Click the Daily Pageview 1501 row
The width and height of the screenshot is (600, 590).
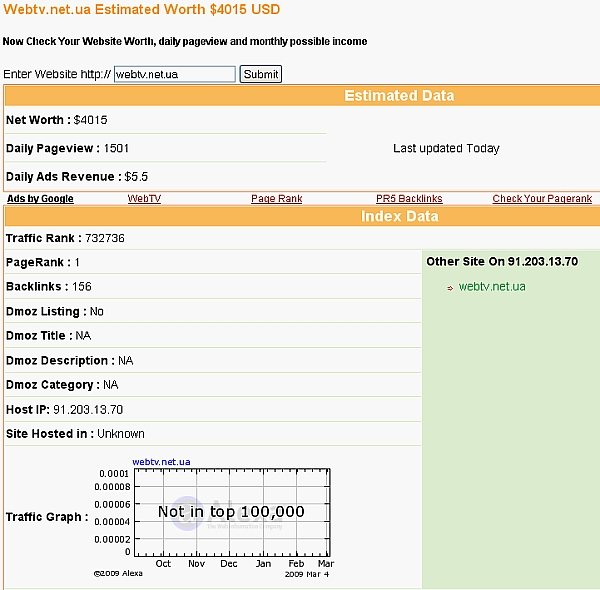68,148
